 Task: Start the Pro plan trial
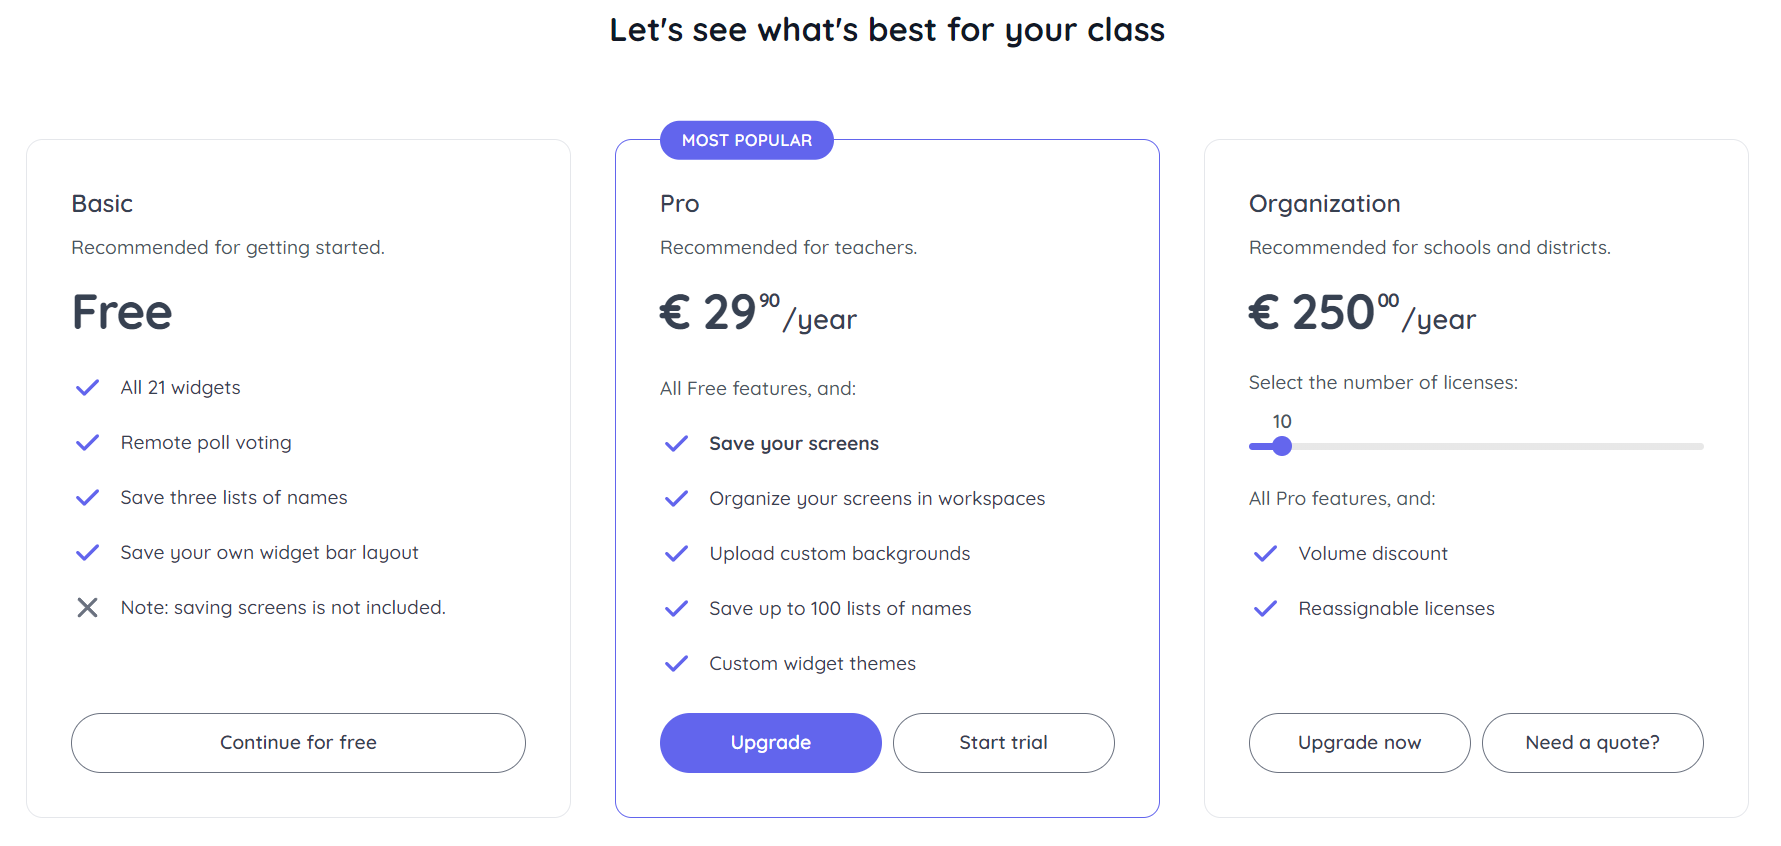1003,743
